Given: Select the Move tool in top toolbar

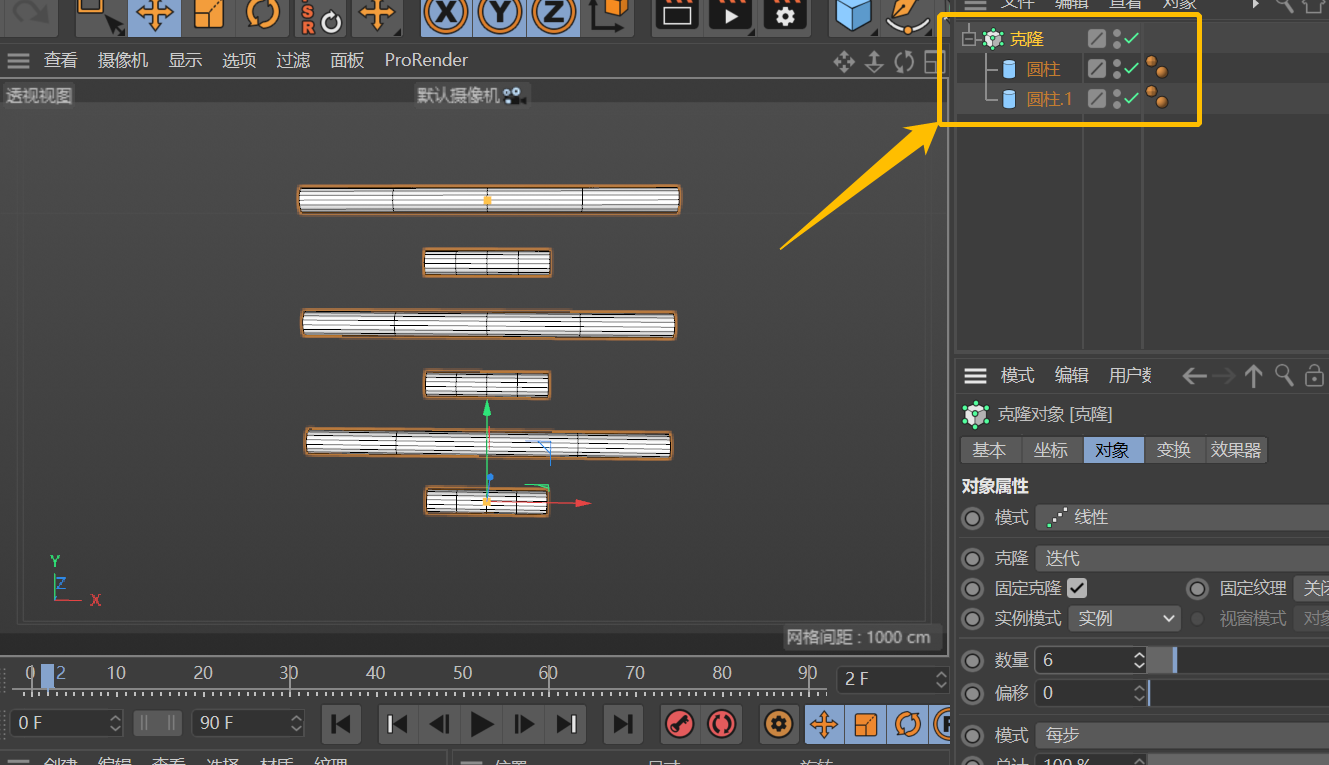Looking at the screenshot, I should point(154,15).
